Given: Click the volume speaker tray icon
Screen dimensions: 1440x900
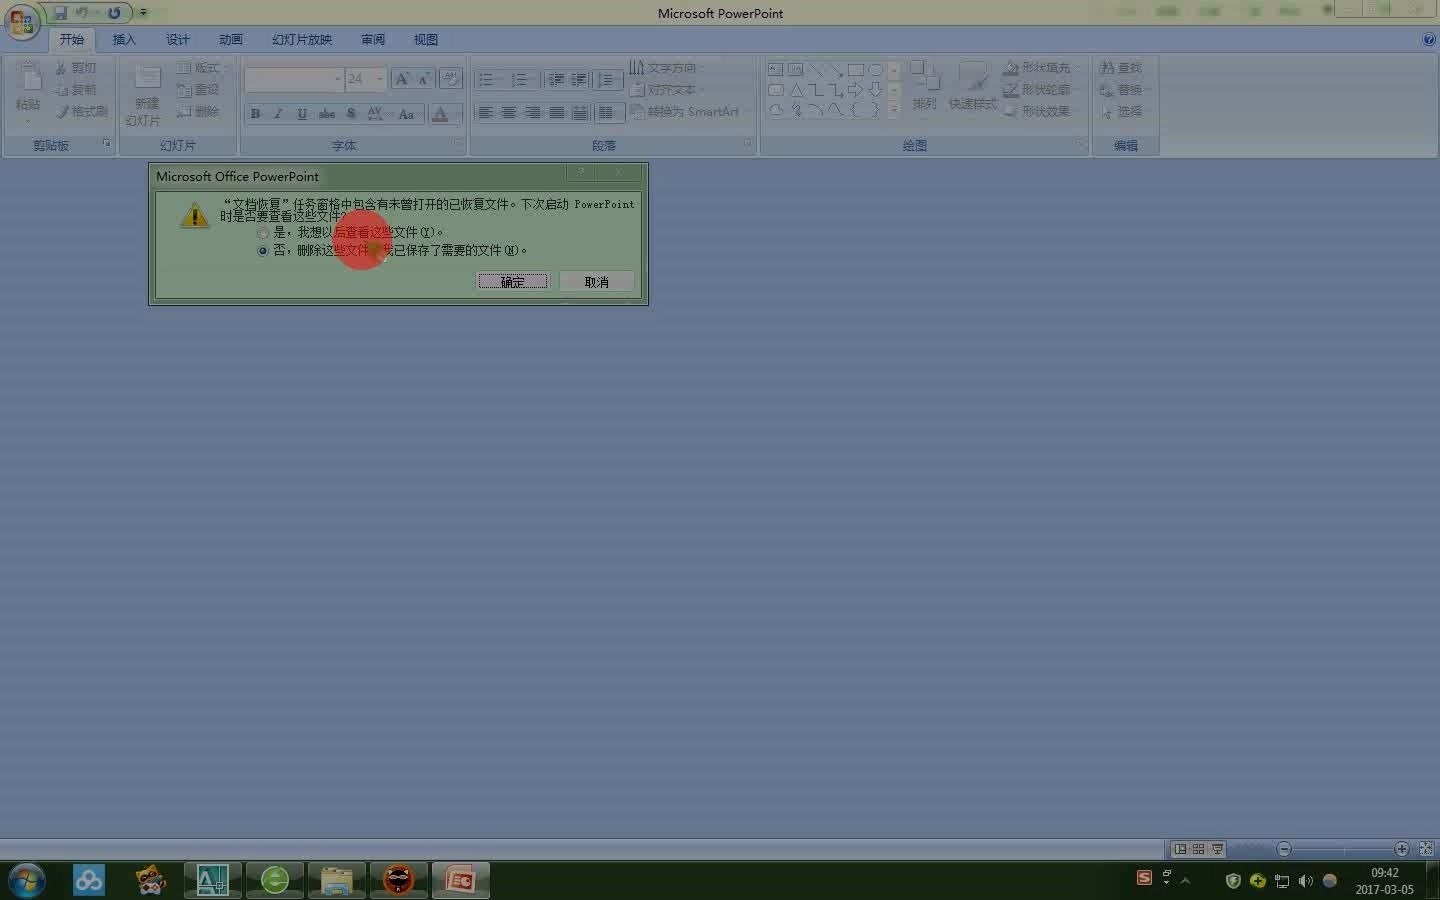Looking at the screenshot, I should coord(1306,881).
